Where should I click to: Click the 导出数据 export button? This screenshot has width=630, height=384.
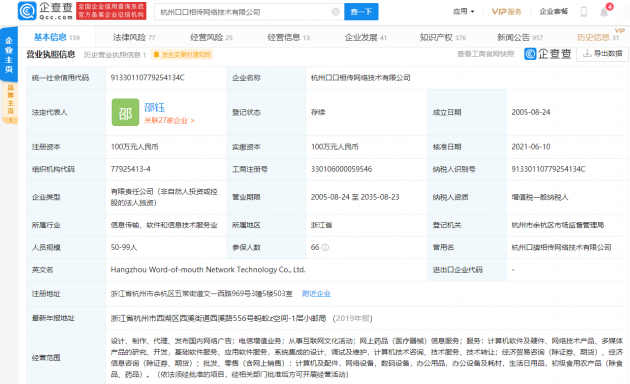pos(602,53)
